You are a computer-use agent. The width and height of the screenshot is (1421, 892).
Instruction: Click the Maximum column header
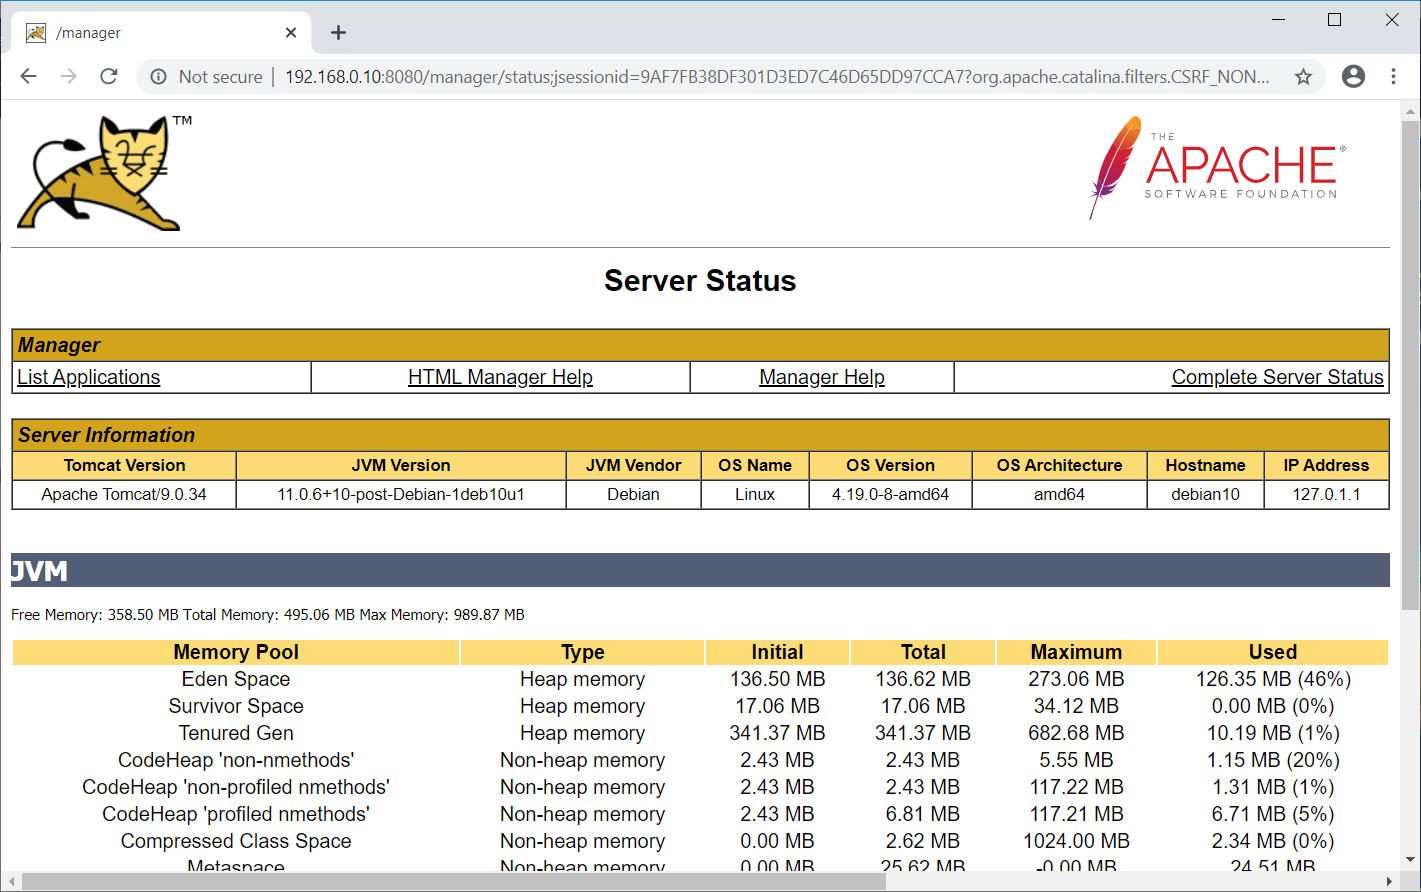point(1076,652)
